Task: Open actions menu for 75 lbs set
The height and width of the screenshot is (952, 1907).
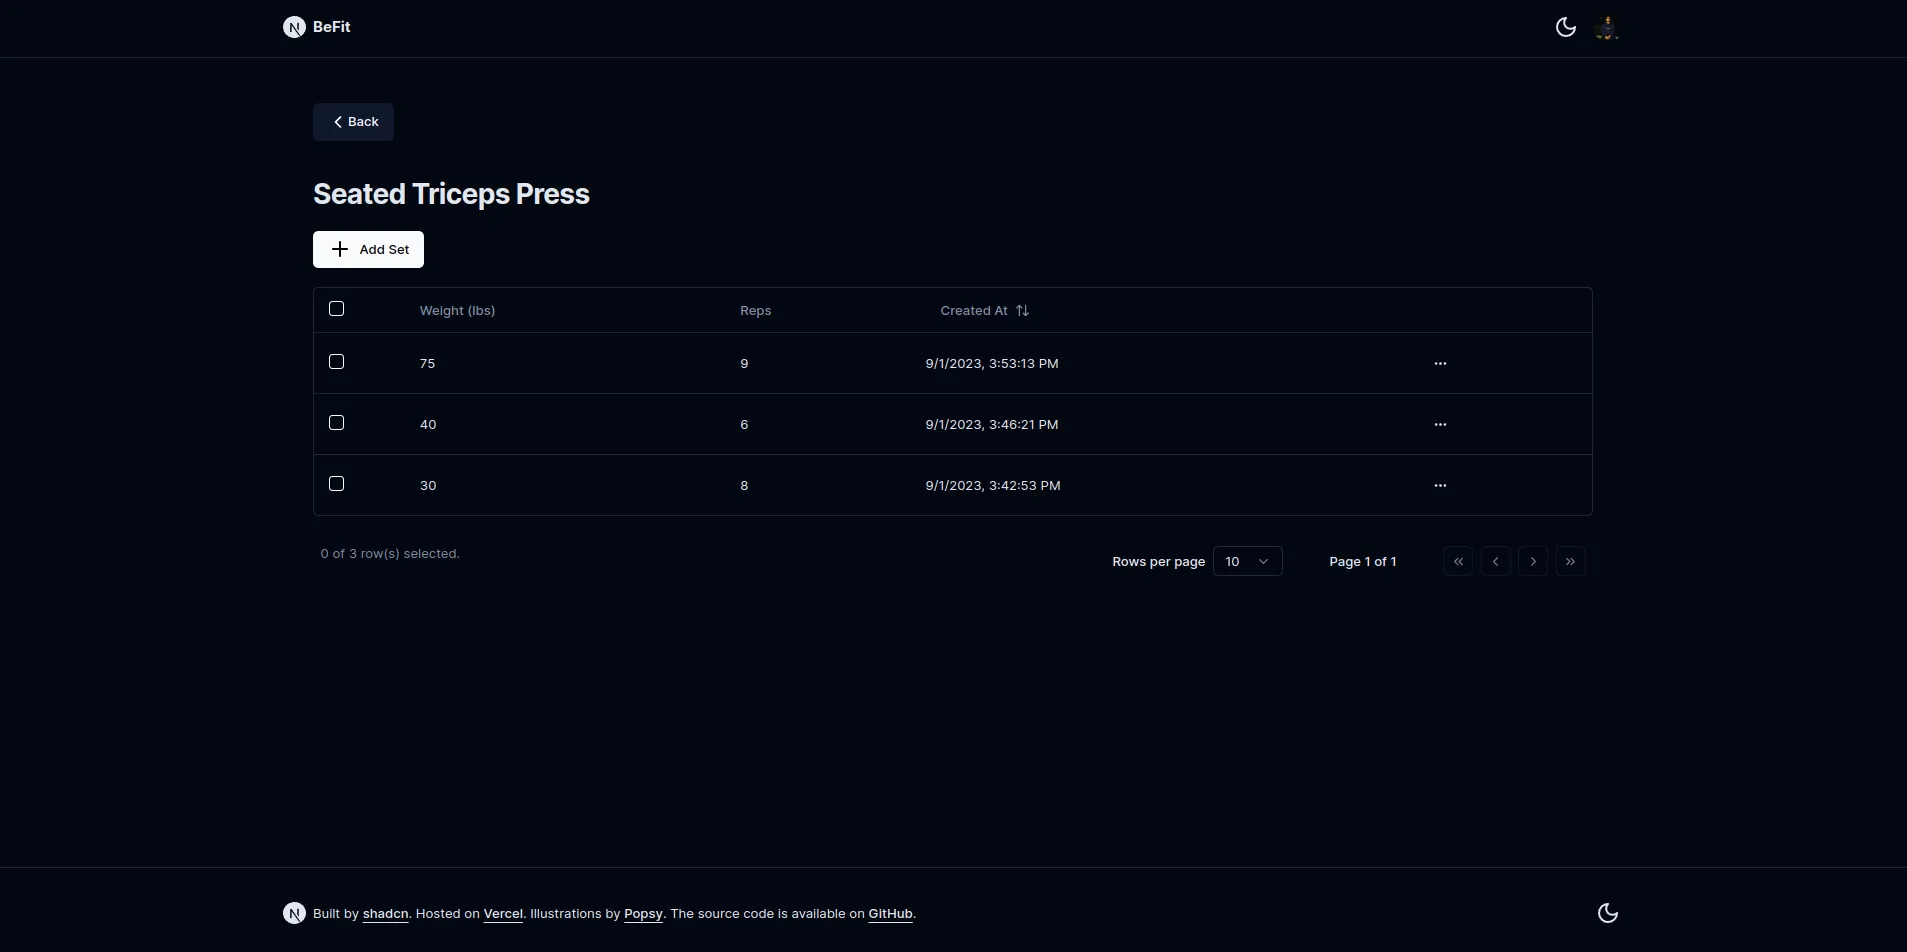Action: click(1440, 363)
